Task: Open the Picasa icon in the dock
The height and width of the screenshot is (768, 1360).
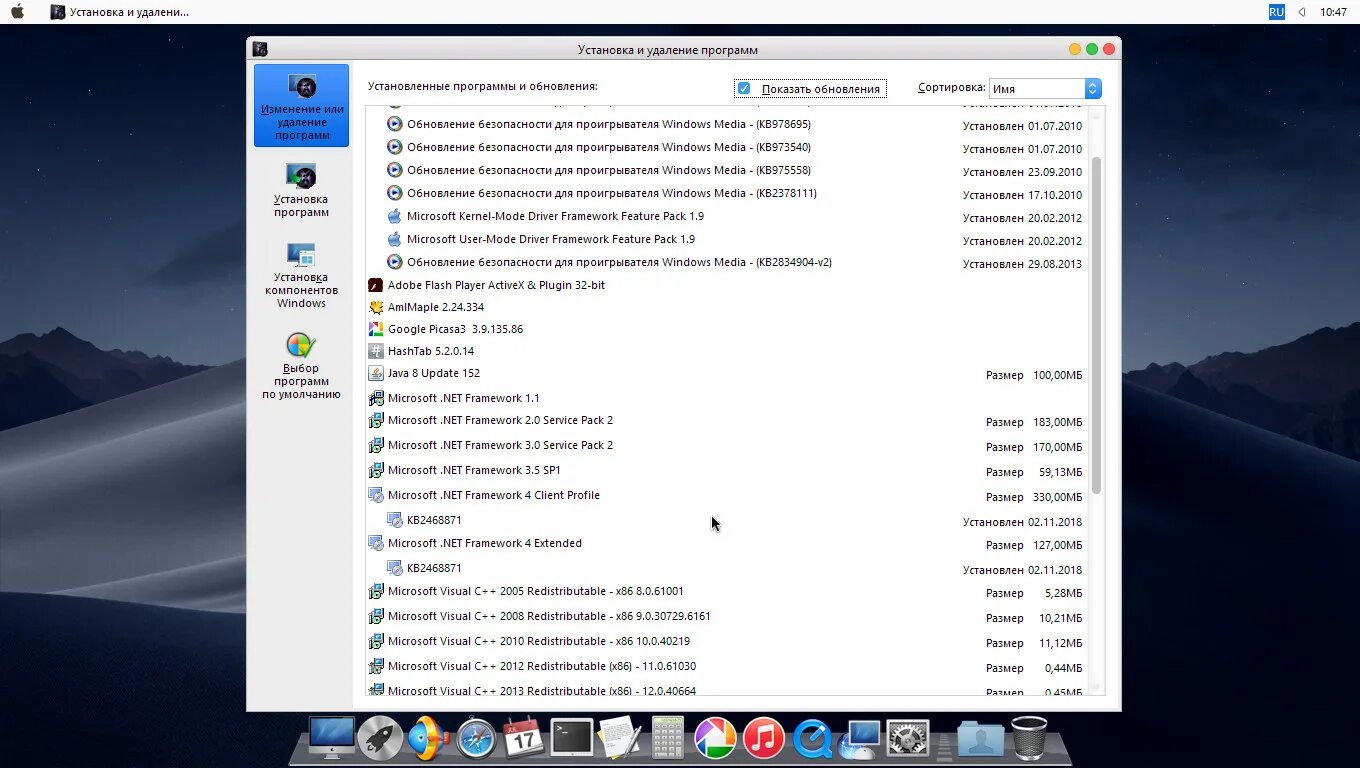Action: pyautogui.click(x=715, y=738)
